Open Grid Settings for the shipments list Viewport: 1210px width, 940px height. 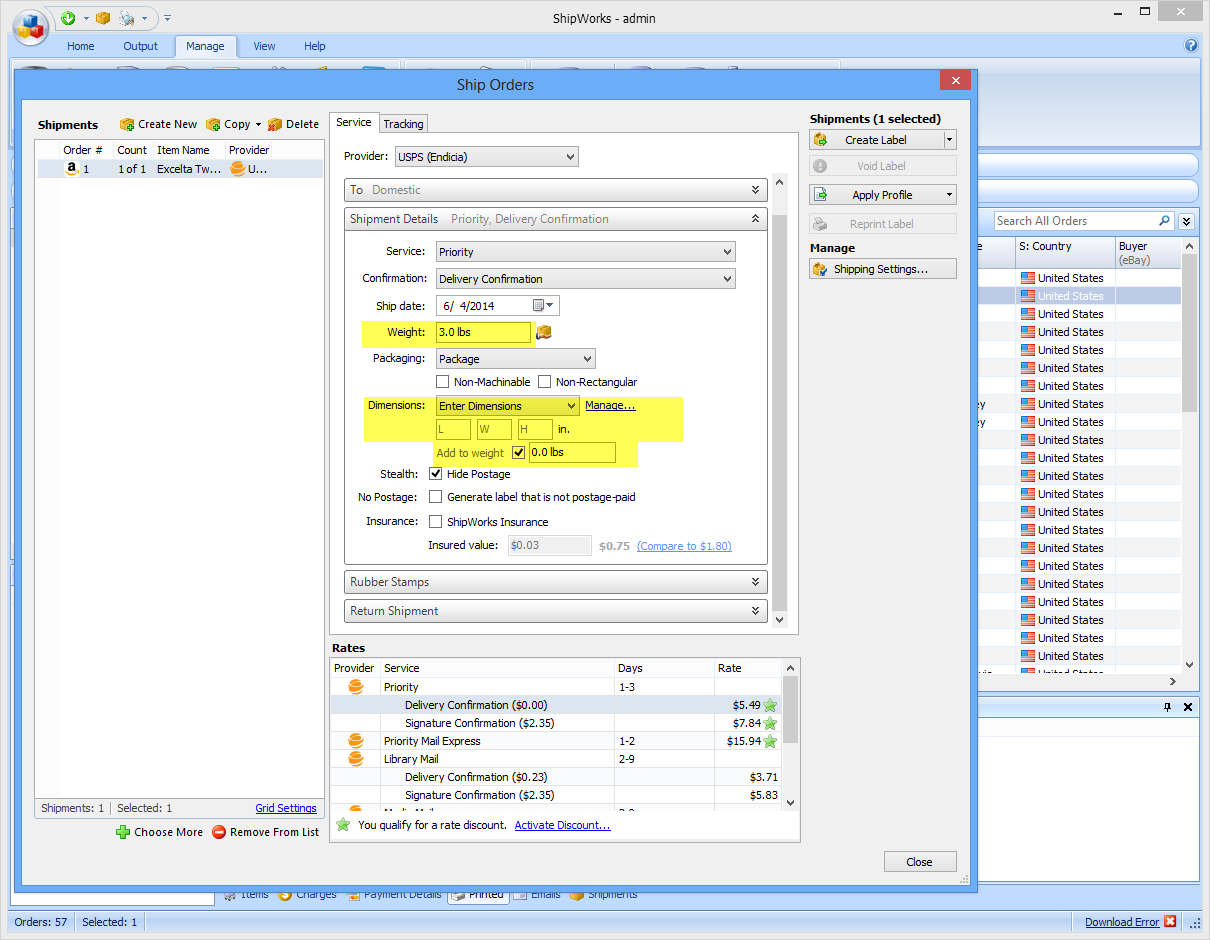(286, 808)
